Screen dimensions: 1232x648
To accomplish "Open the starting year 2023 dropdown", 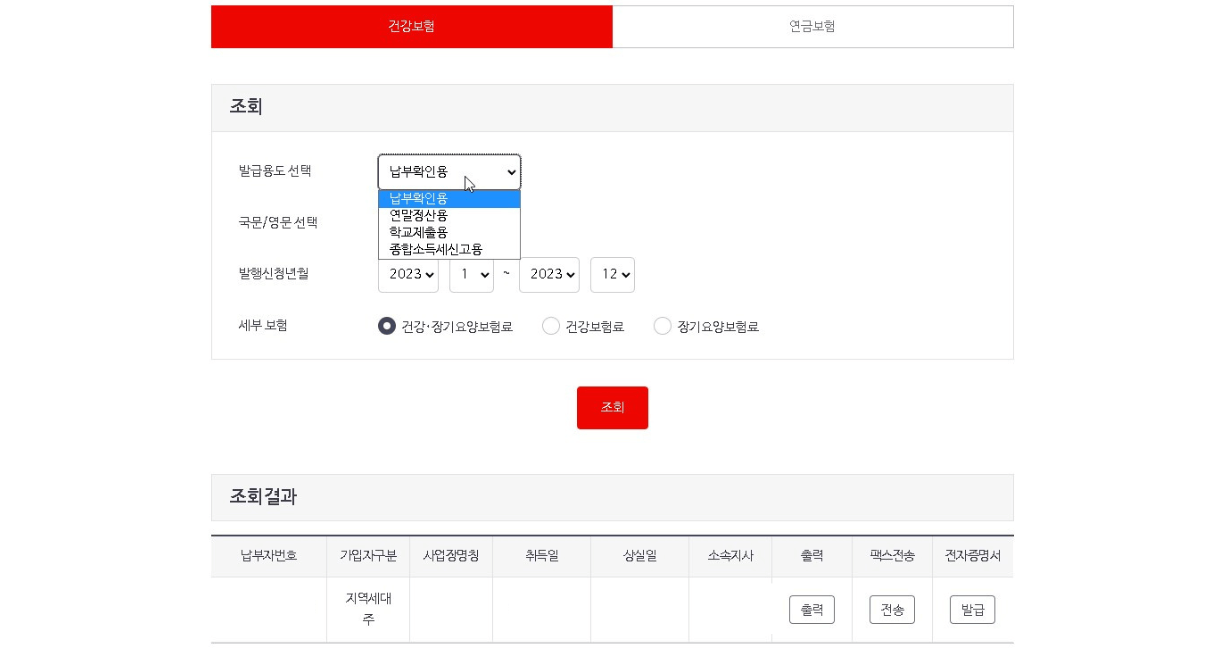I will (x=408, y=275).
